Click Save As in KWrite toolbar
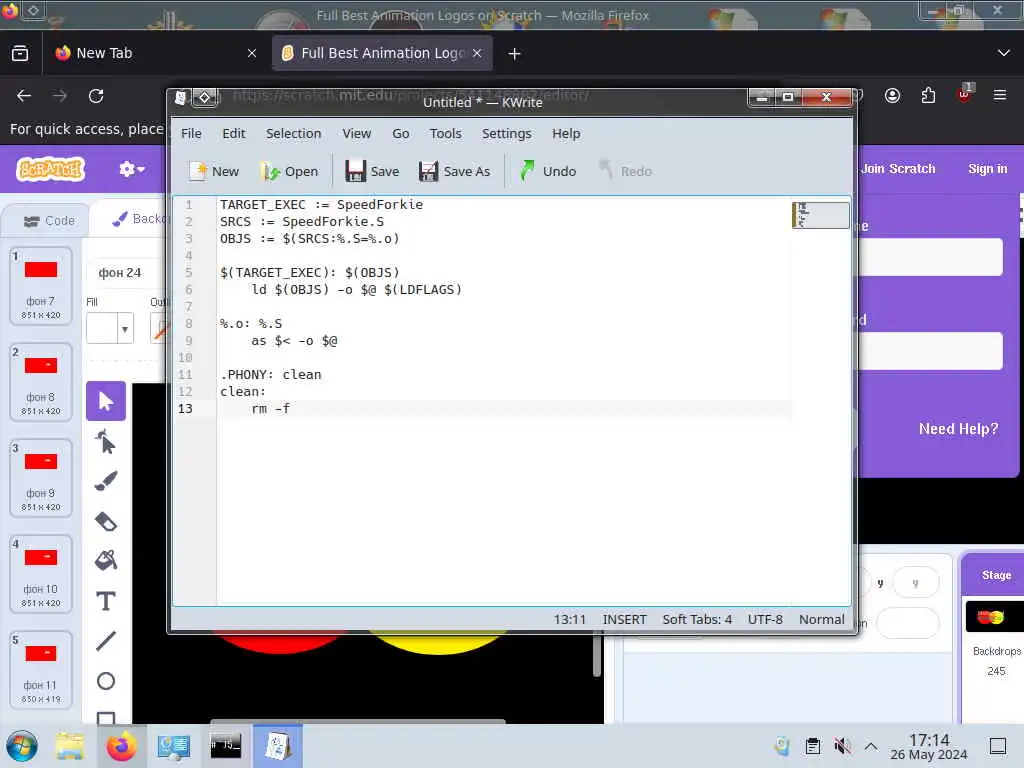The width and height of the screenshot is (1024, 768). pos(455,171)
